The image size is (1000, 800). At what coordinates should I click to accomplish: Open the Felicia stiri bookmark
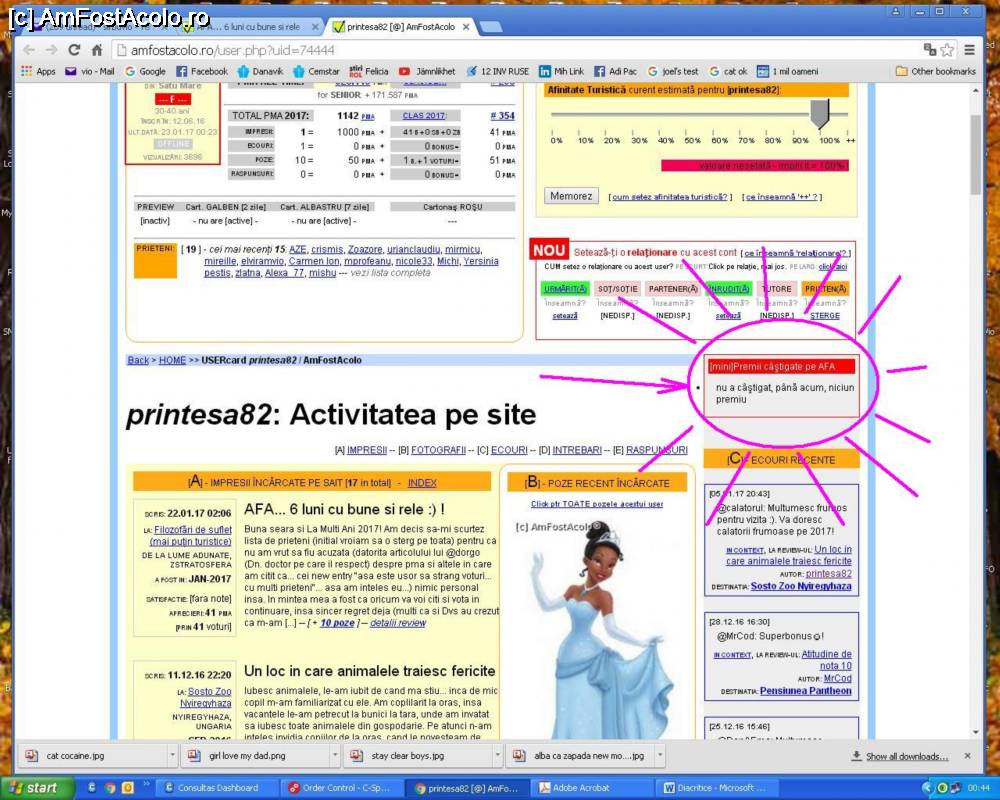pos(369,71)
